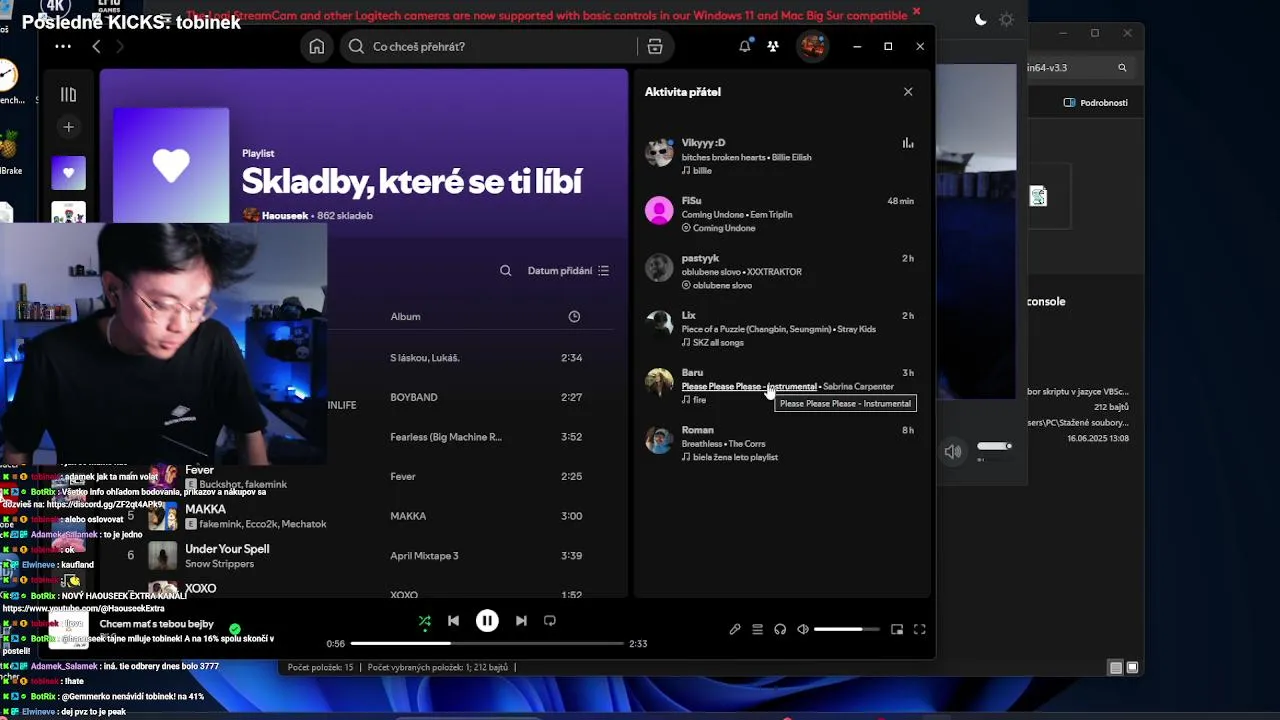
Task: Open The Corrs artist link
Action: (747, 444)
